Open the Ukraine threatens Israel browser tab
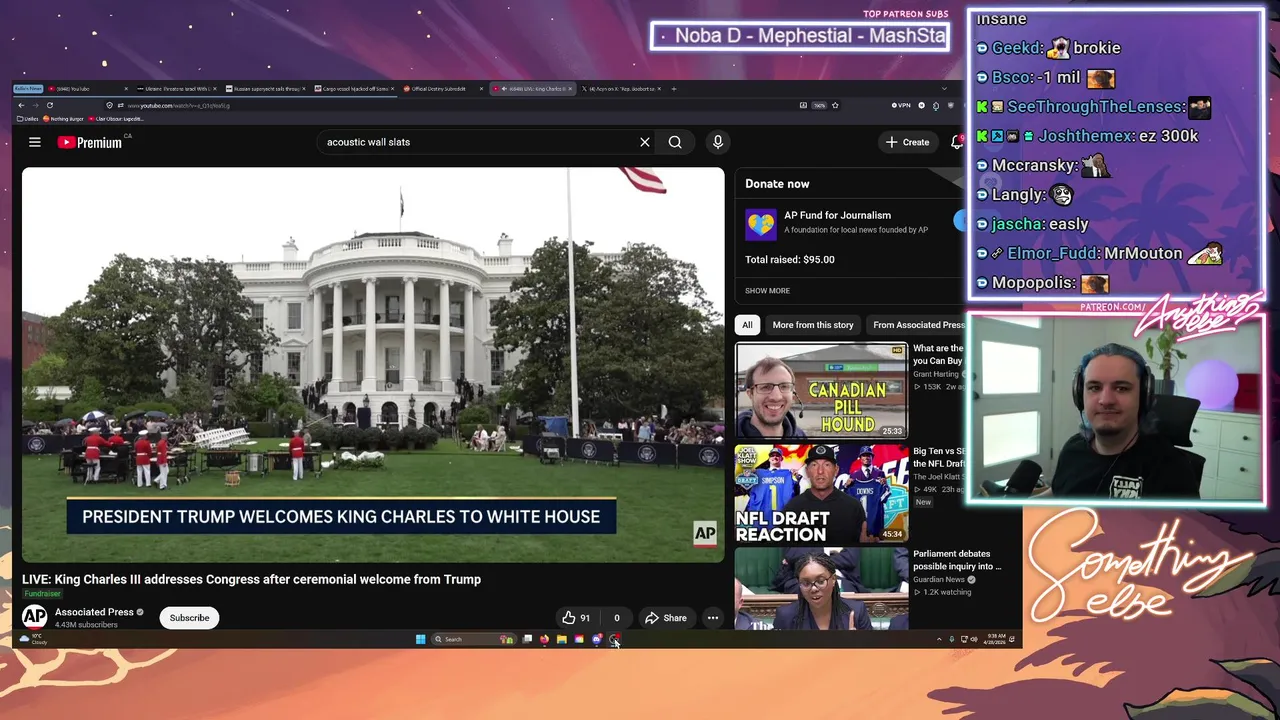Viewport: 1280px width, 720px height. 177,89
